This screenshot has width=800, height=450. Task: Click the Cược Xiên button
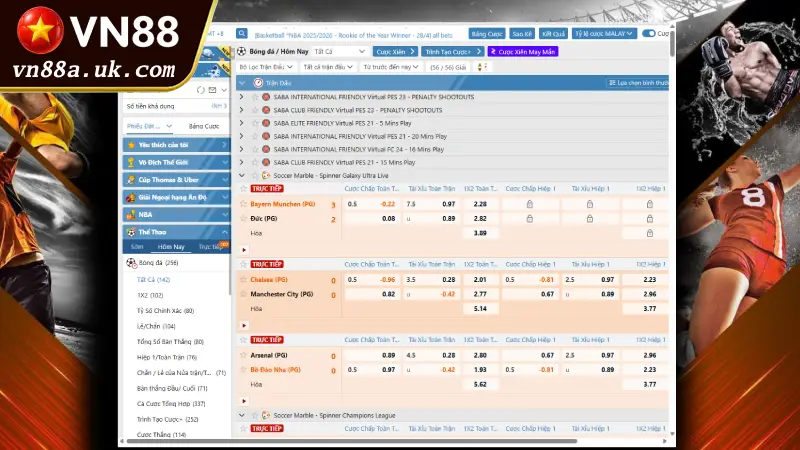click(x=395, y=52)
